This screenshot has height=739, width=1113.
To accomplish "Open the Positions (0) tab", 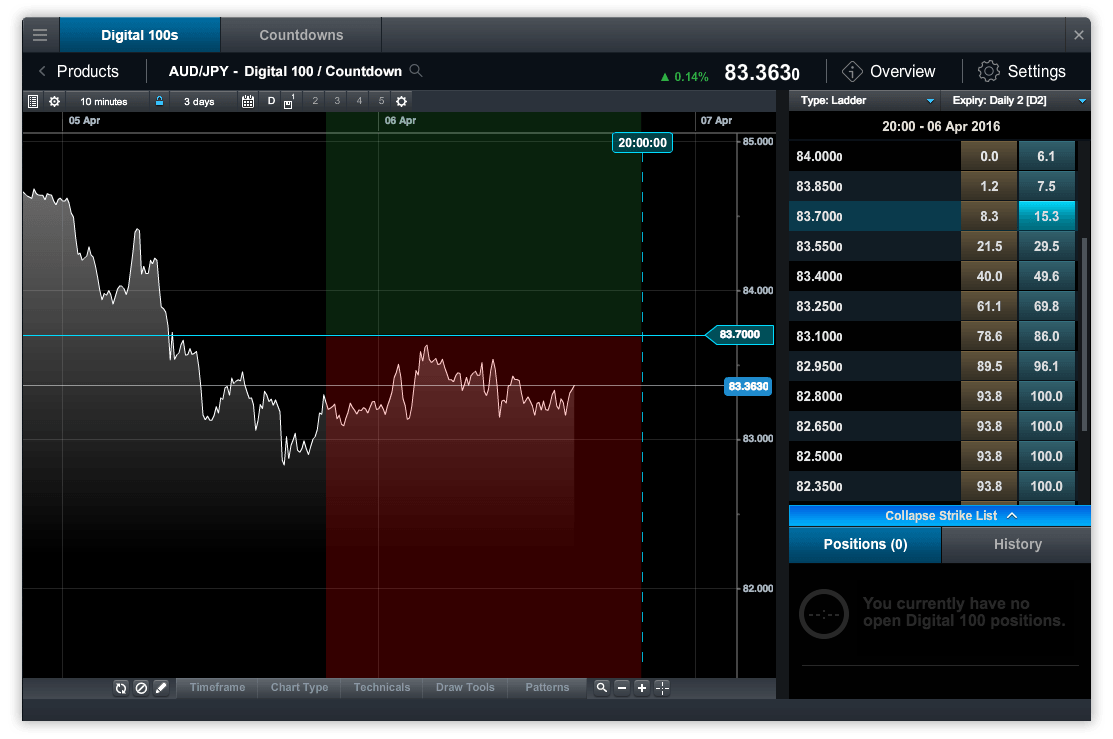I will [x=865, y=544].
